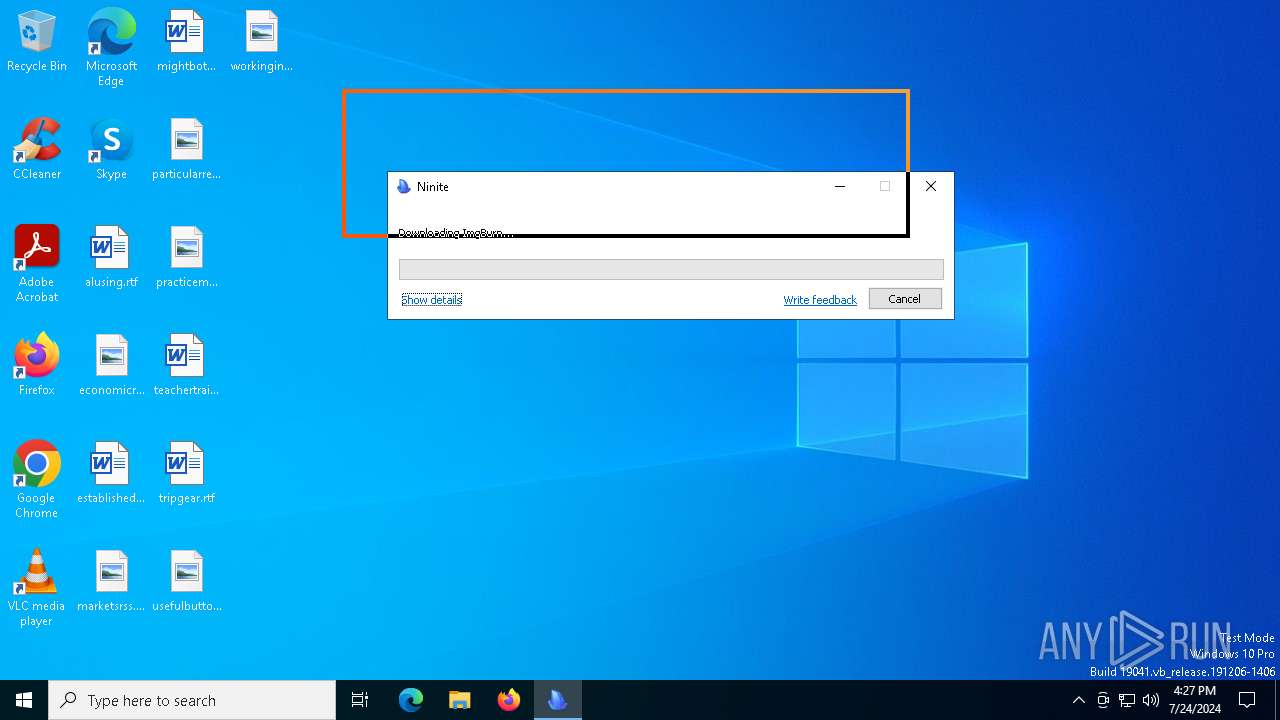Select the economicr file icon
The height and width of the screenshot is (720, 1280).
[111, 365]
